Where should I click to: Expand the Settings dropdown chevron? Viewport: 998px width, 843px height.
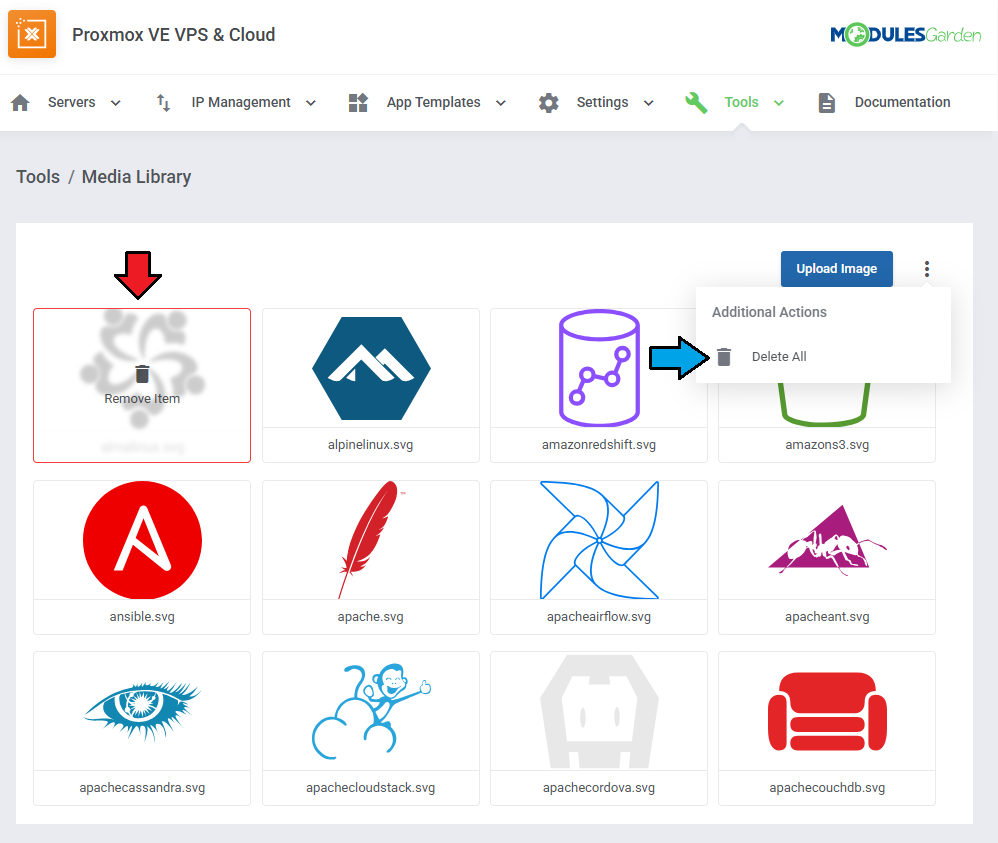(x=649, y=103)
